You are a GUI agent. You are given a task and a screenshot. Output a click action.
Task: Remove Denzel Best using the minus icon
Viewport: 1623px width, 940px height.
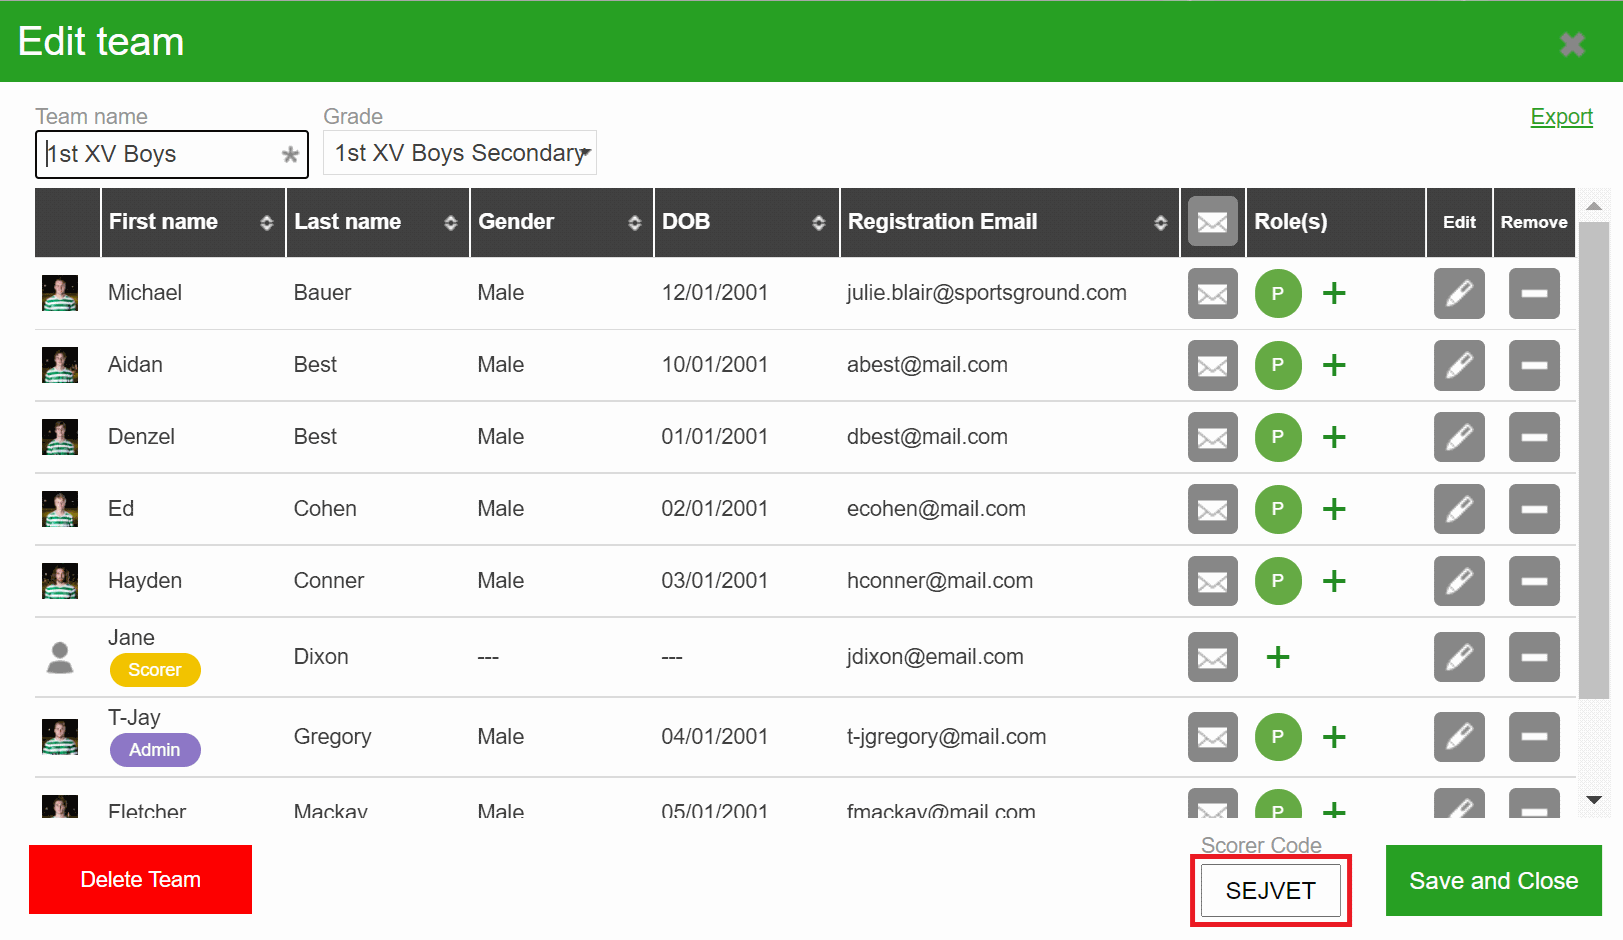(x=1534, y=438)
